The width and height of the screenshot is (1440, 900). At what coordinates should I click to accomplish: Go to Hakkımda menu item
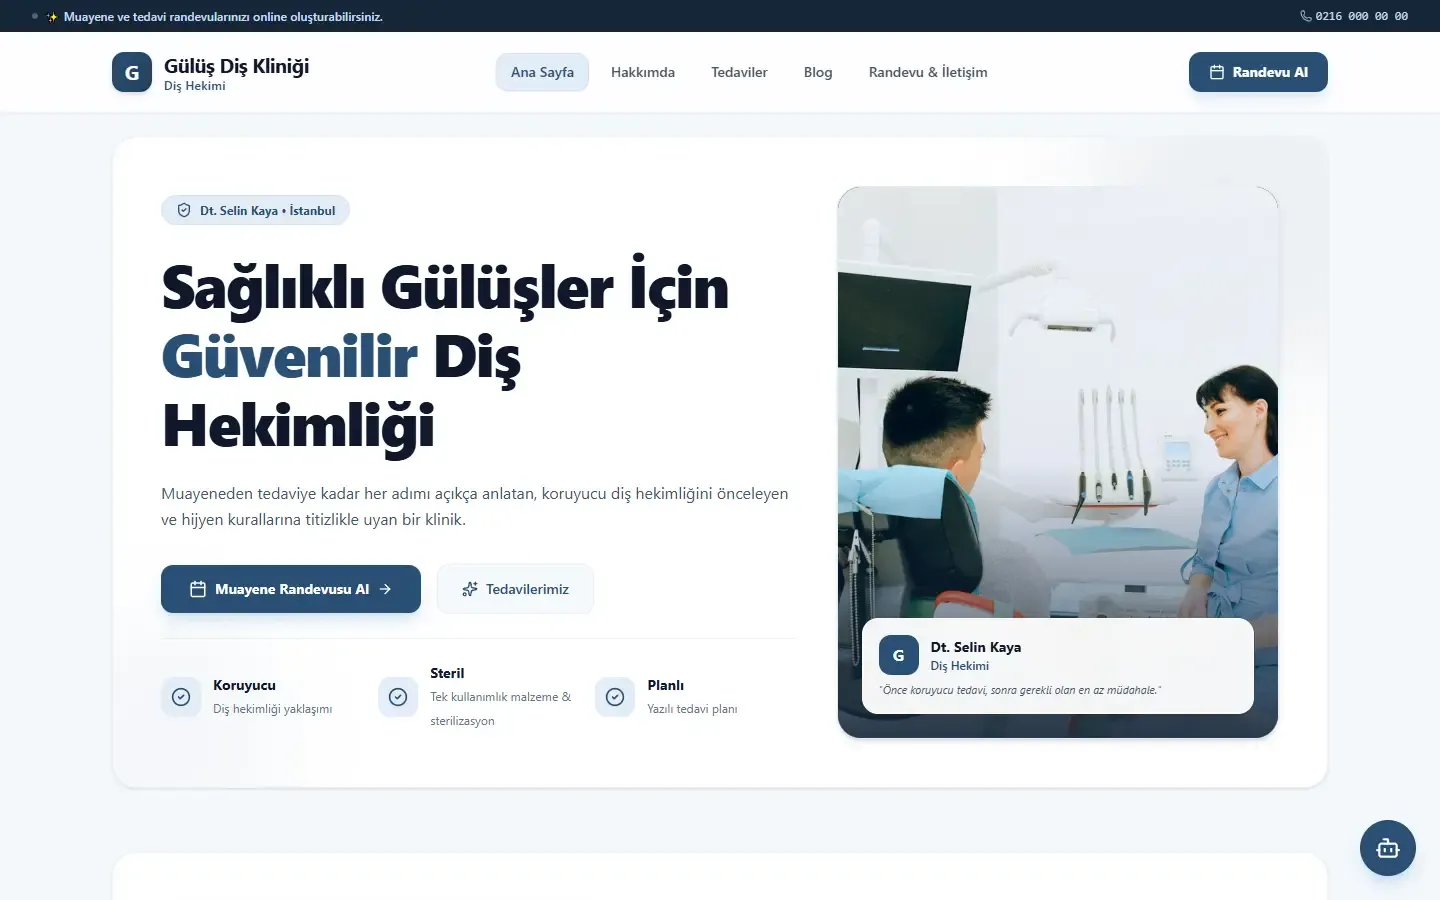point(643,72)
